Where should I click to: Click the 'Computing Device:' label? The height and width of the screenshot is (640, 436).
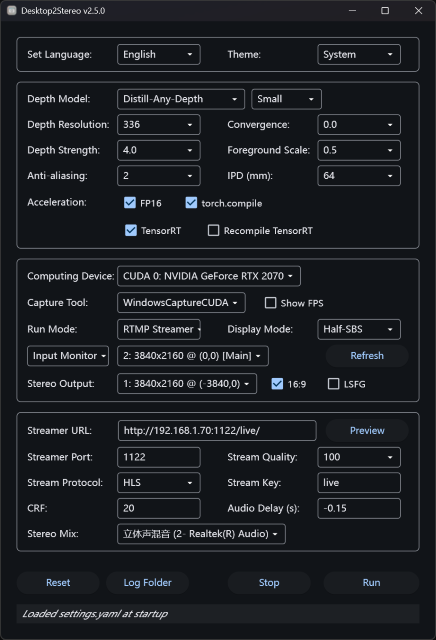pos(71,276)
